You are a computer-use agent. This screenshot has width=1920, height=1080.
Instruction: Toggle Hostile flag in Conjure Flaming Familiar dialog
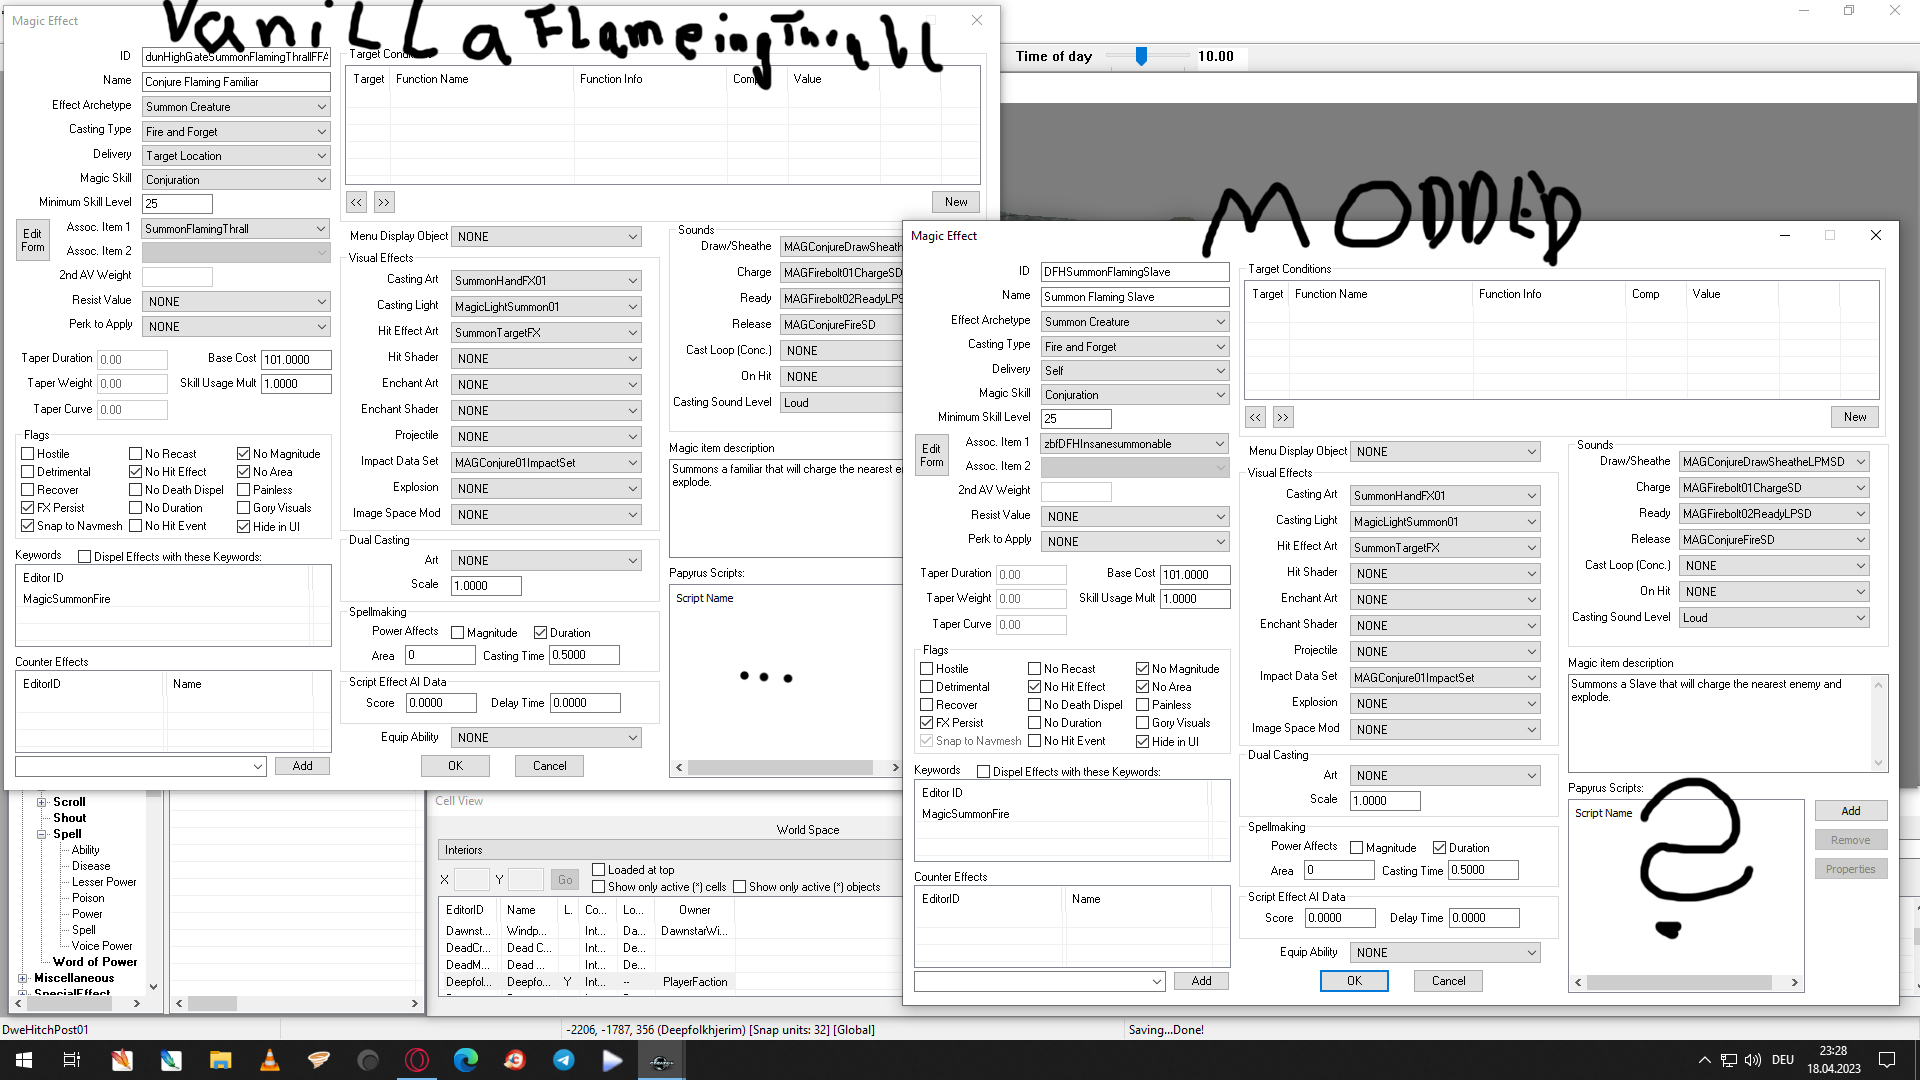28,454
